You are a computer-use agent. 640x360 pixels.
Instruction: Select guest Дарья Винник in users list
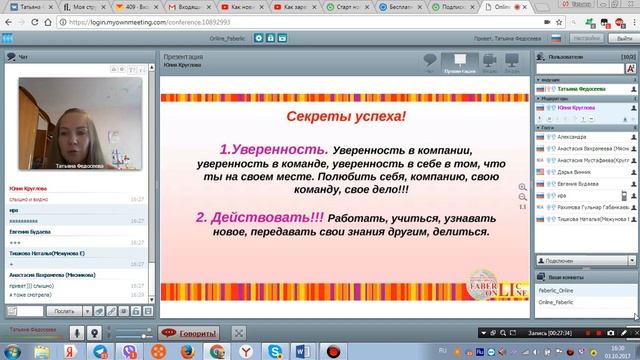click(586, 172)
